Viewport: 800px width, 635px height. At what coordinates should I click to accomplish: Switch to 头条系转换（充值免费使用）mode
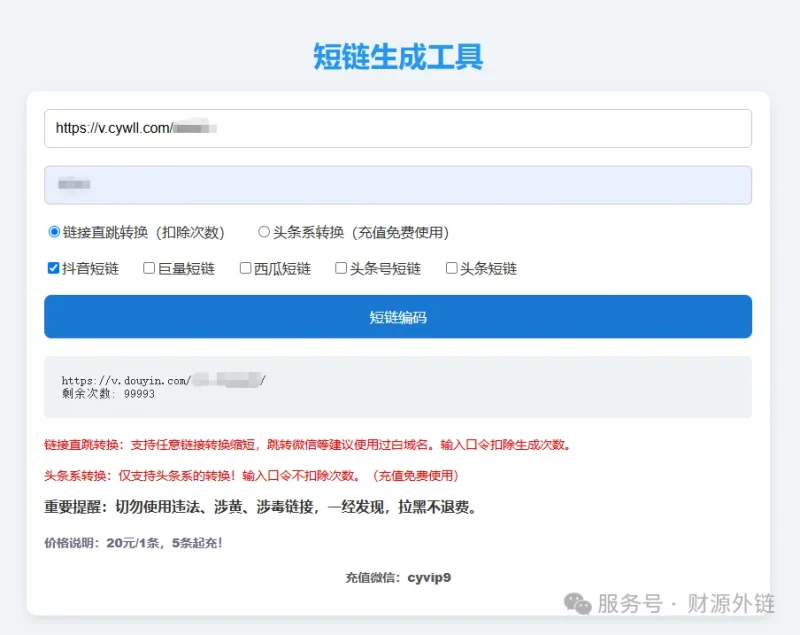coord(263,231)
